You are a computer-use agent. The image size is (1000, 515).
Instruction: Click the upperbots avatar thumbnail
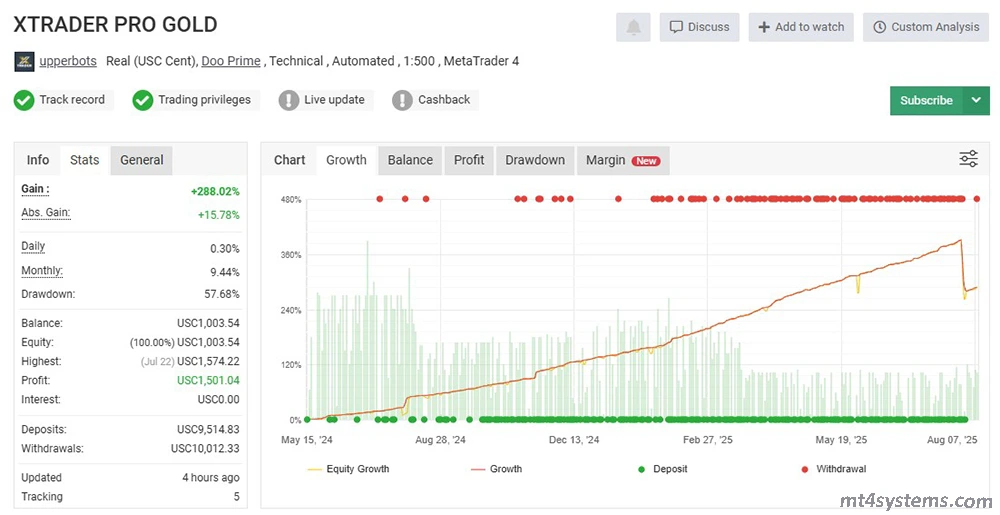24,62
